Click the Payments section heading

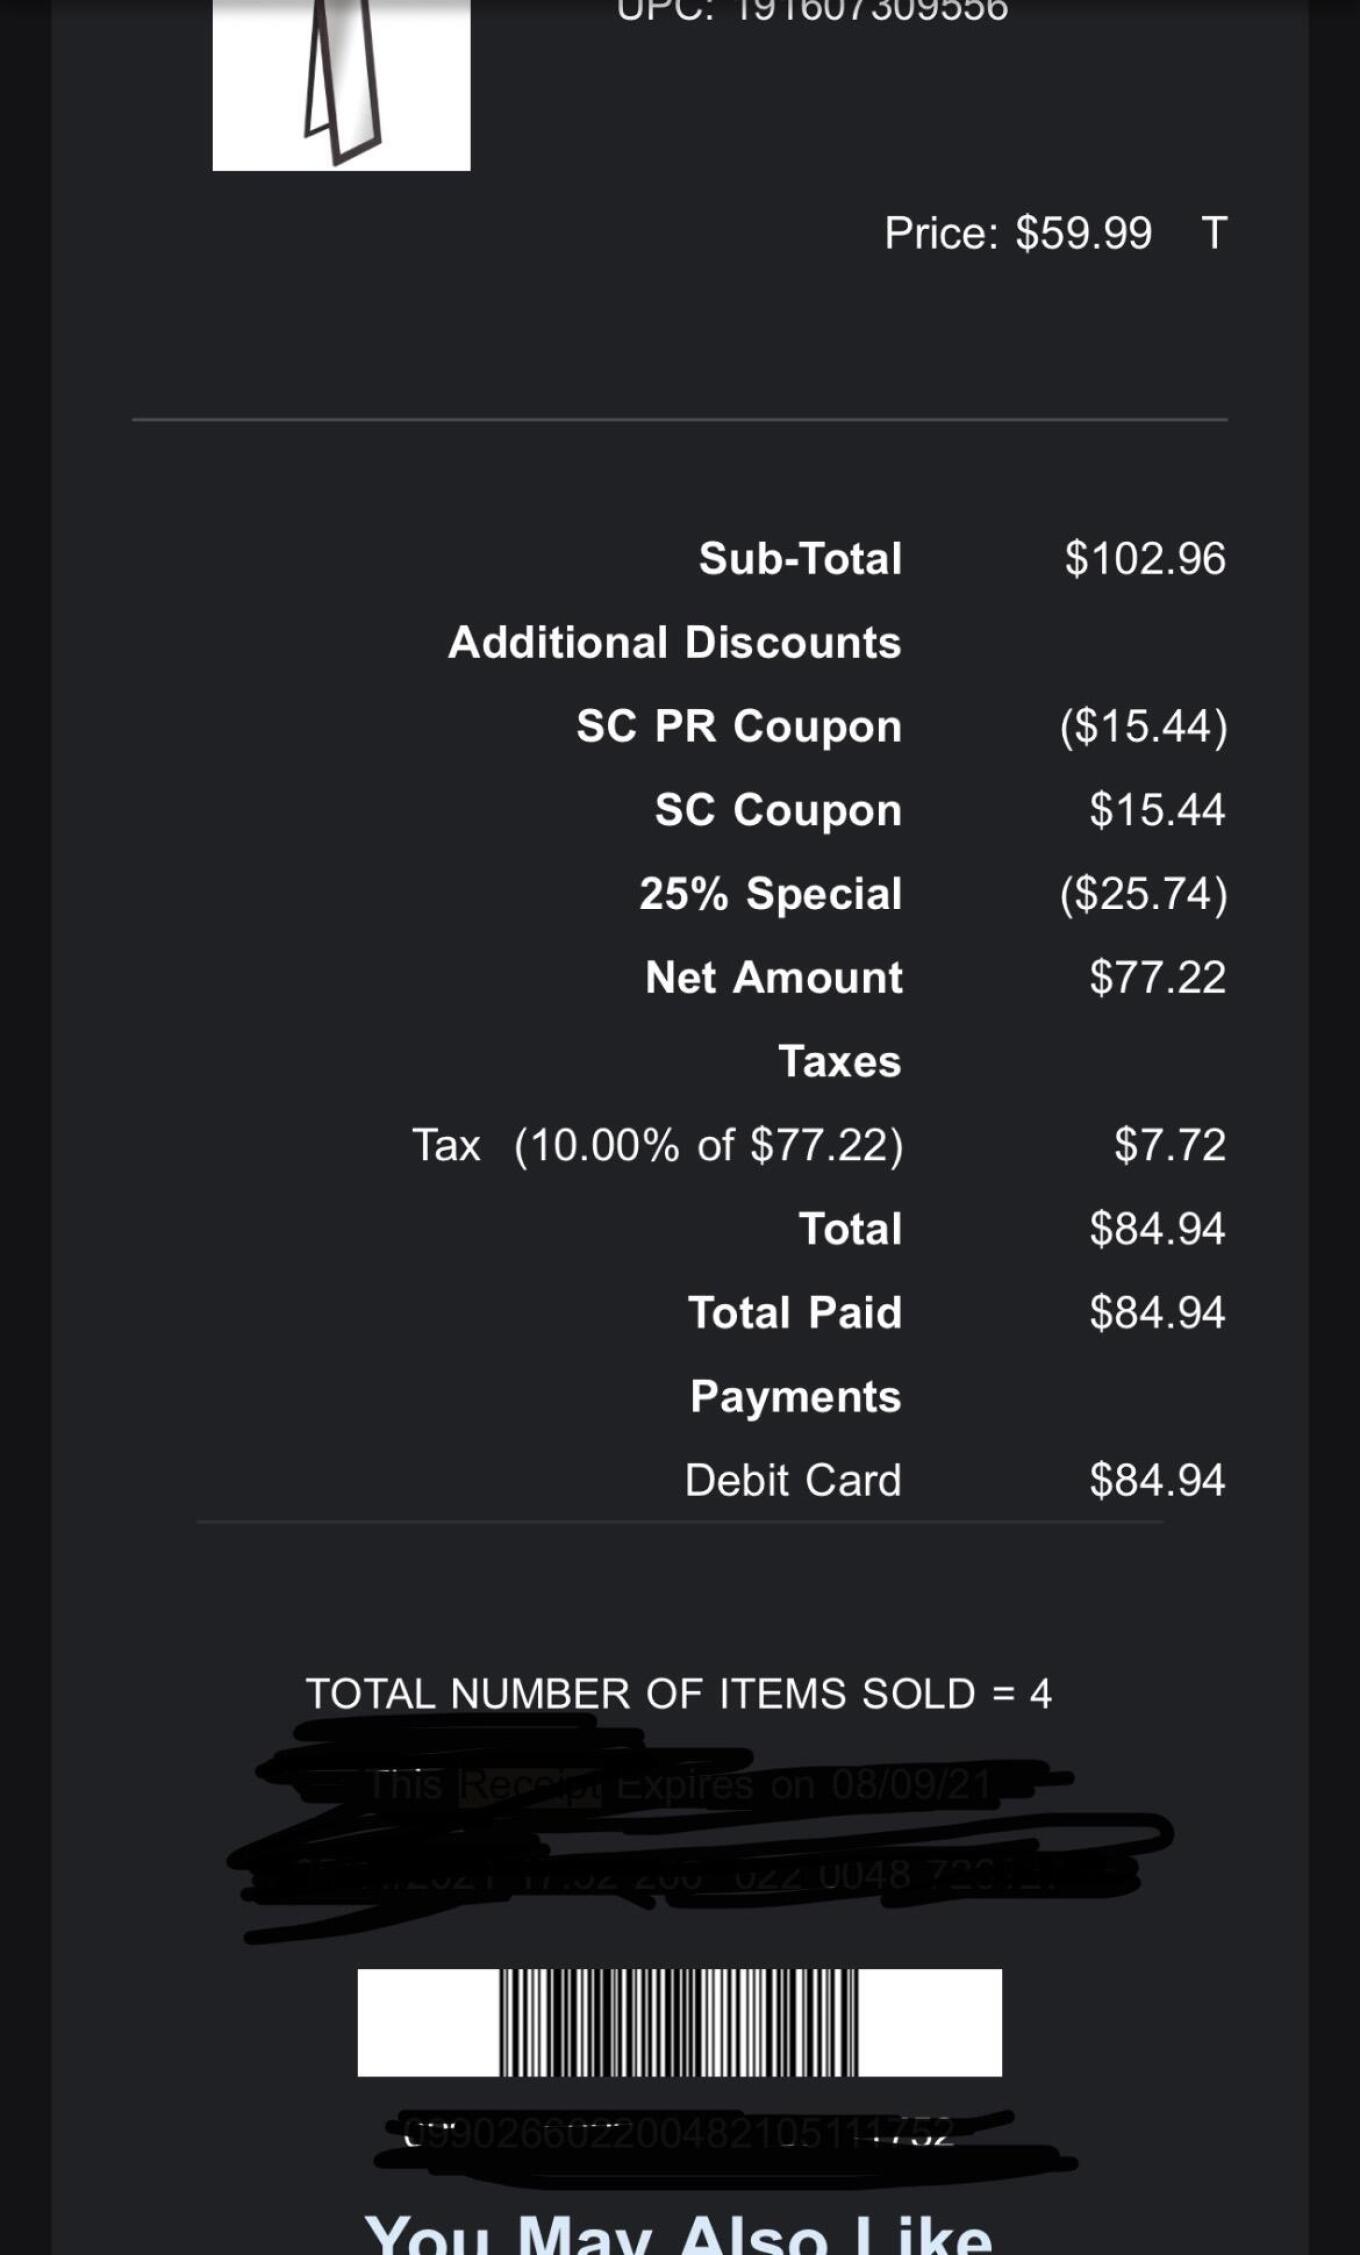(x=796, y=1397)
